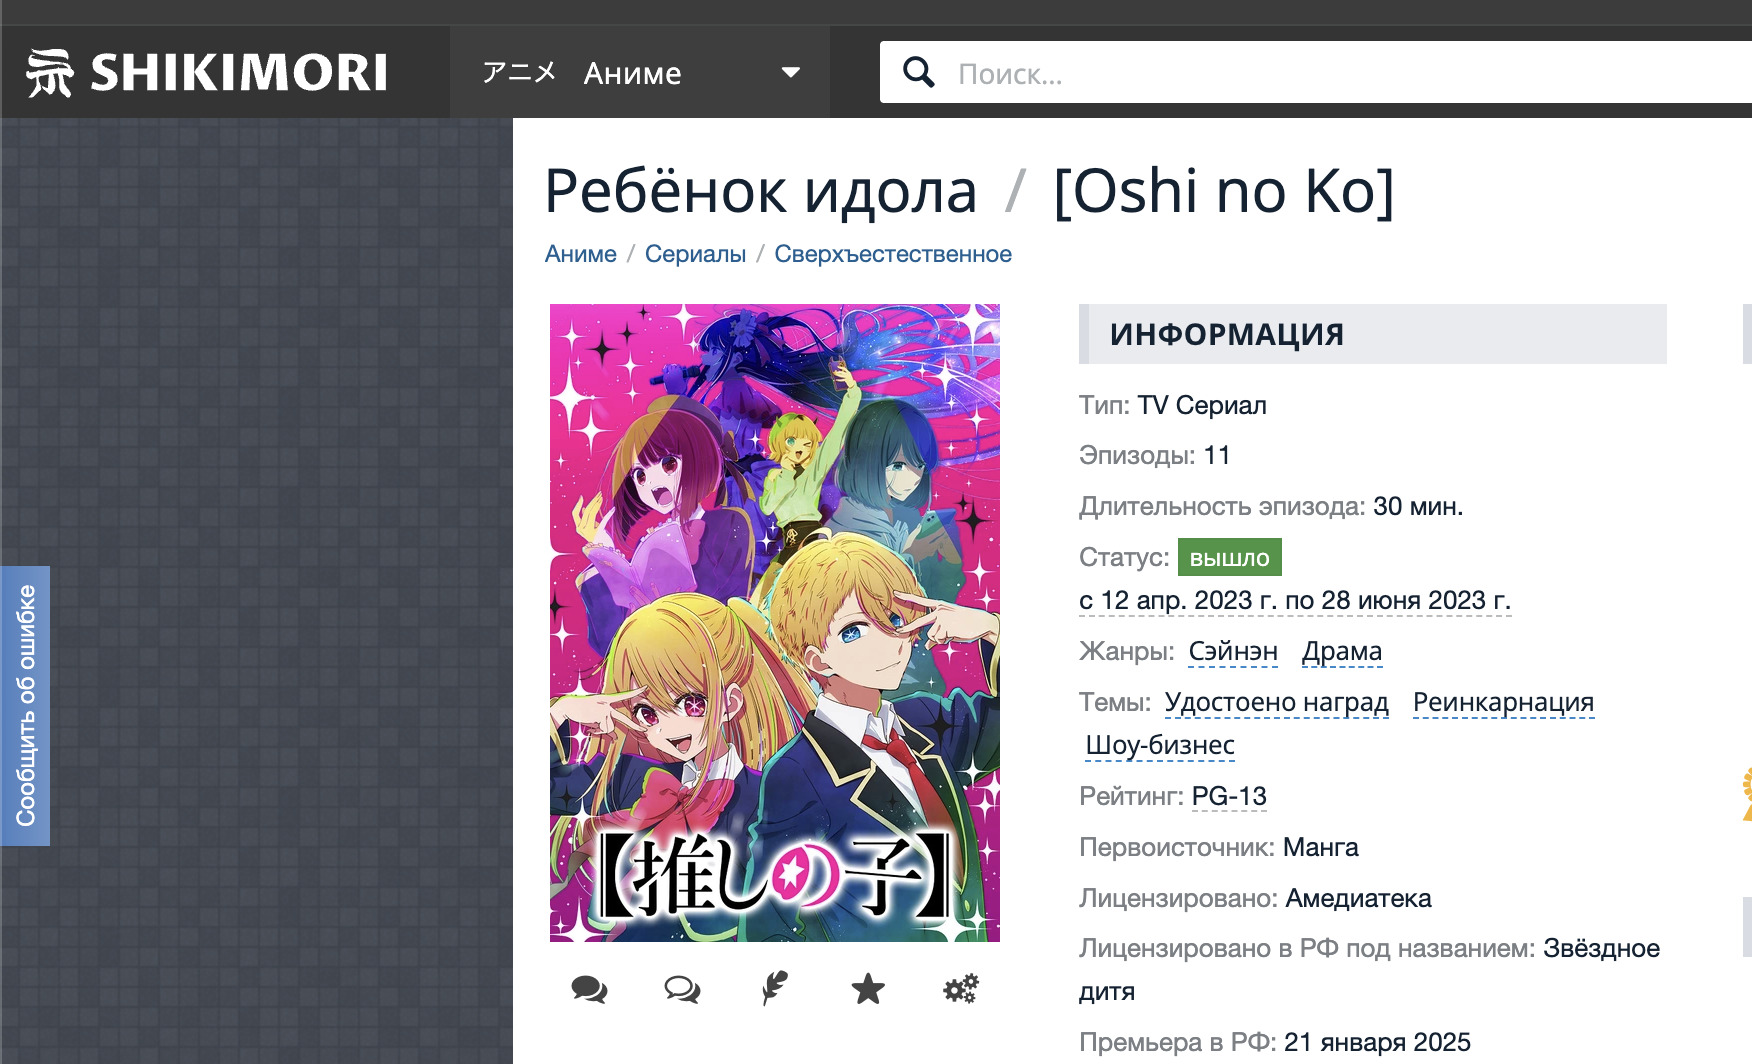Screen dimensions: 1752x1064
Task: Open the comments speech bubble icon under poster
Action: pos(589,989)
